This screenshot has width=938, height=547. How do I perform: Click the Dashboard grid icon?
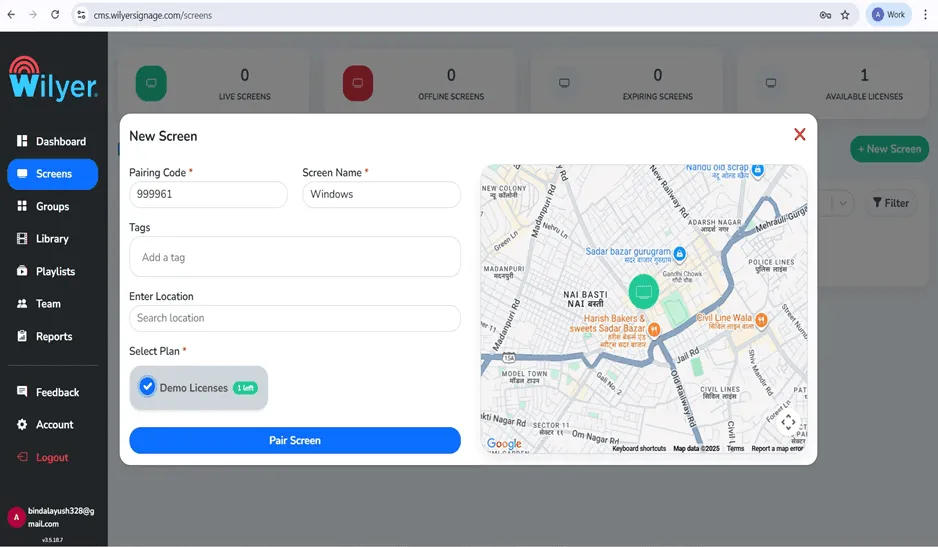pos(22,141)
